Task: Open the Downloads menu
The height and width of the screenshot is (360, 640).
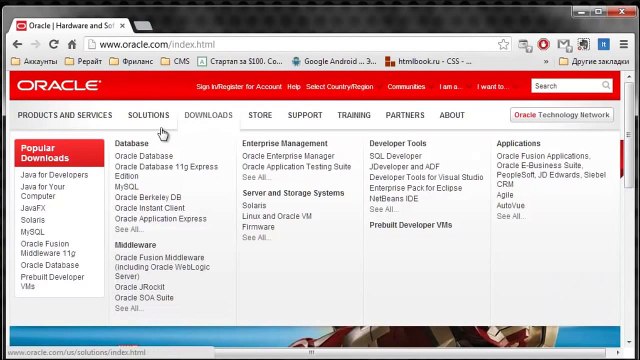Action: click(x=208, y=115)
